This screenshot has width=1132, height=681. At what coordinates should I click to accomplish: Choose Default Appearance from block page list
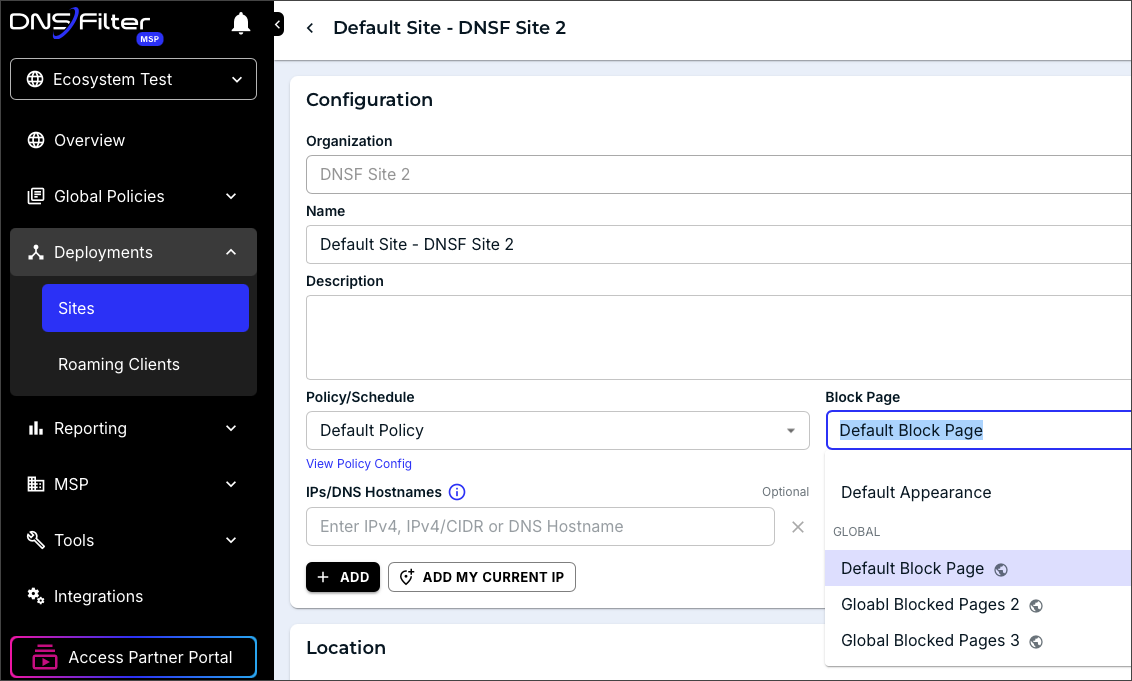[x=916, y=492]
